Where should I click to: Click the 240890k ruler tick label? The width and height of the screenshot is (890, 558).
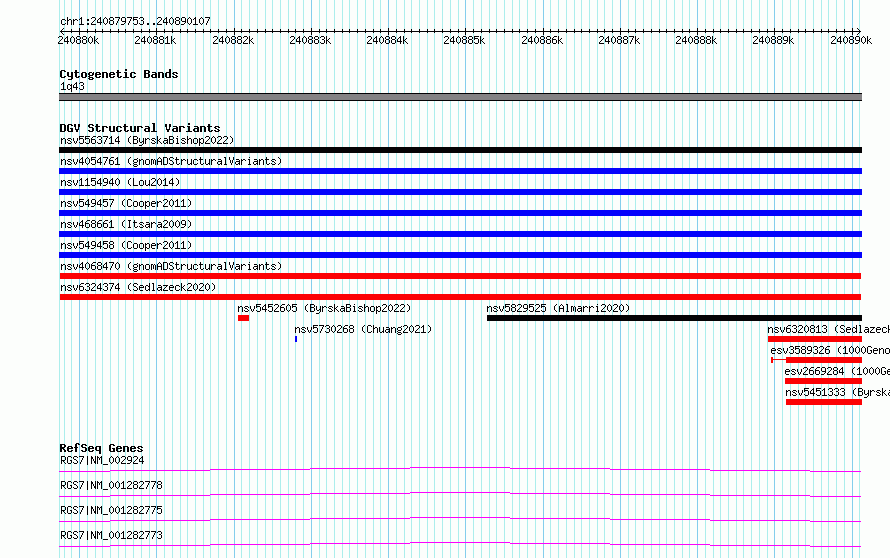pyautogui.click(x=851, y=40)
